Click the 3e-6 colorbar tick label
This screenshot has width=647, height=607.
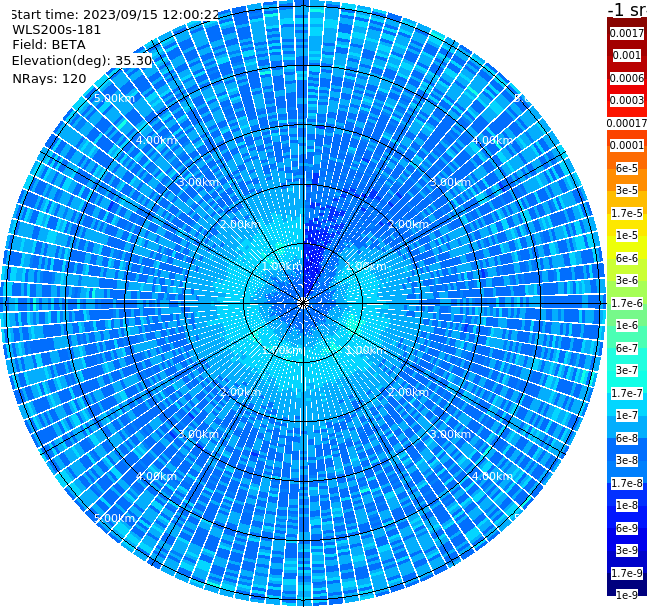pos(627,280)
